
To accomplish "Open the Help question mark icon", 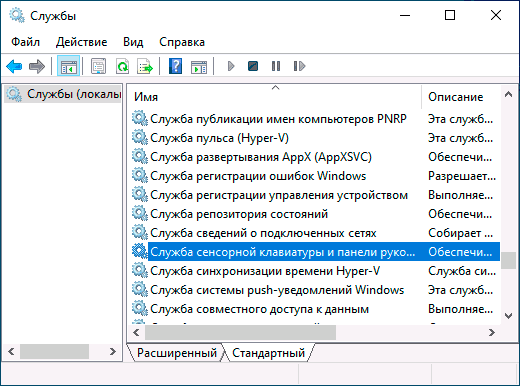I will [176, 66].
